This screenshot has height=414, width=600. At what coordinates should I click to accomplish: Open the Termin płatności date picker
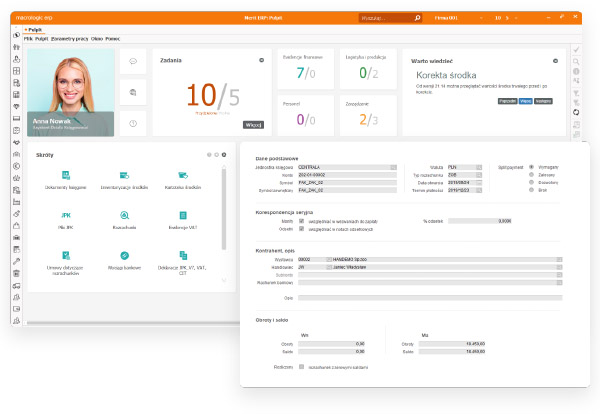[479, 190]
